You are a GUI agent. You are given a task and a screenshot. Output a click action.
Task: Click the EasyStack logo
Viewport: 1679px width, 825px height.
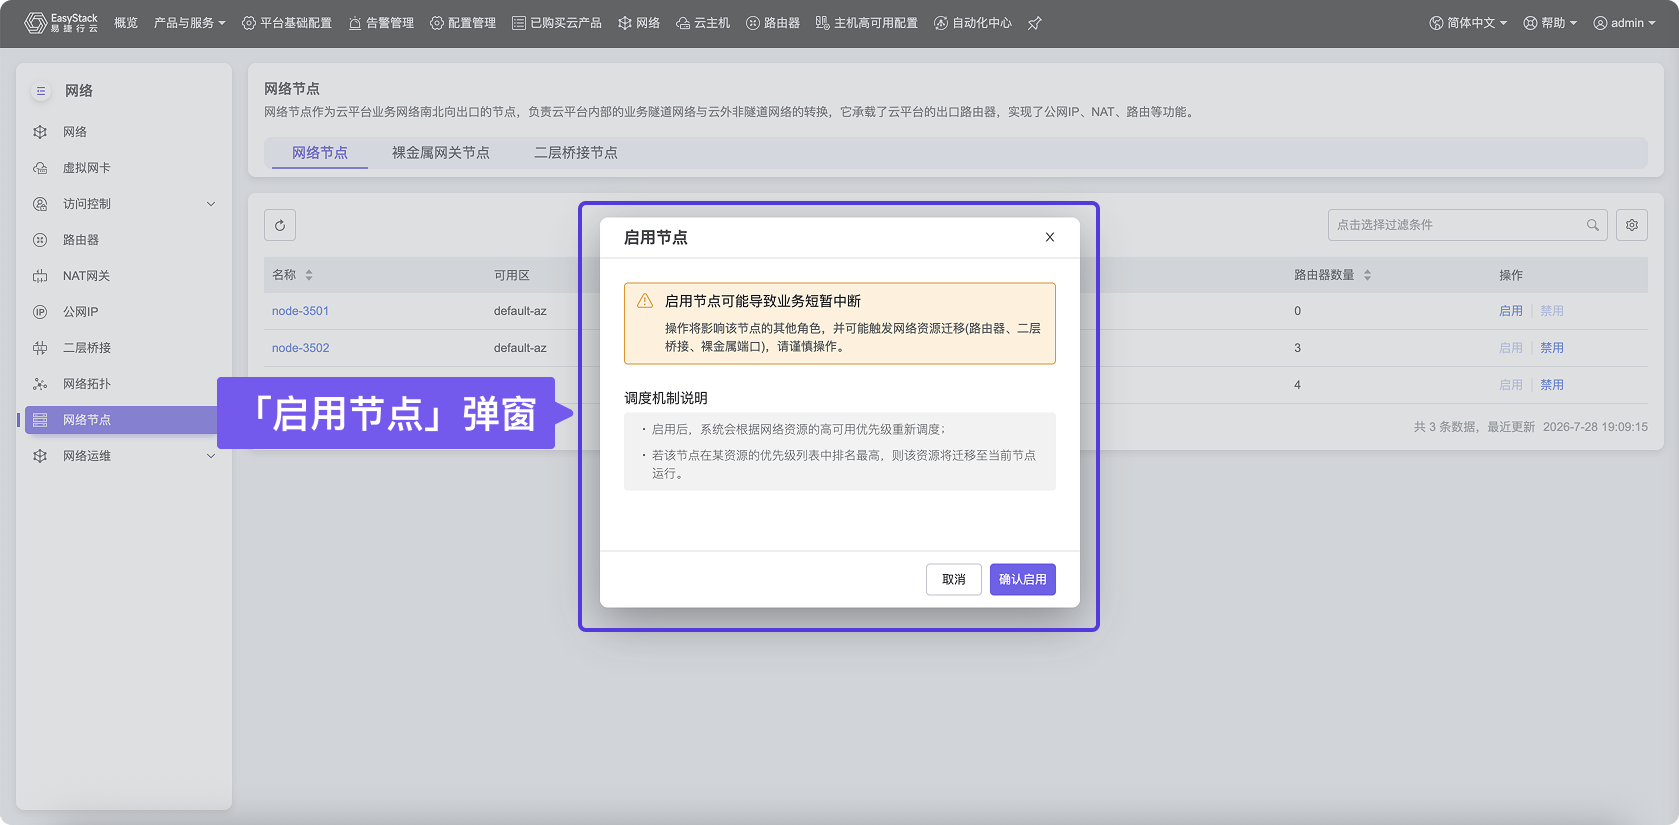(61, 23)
